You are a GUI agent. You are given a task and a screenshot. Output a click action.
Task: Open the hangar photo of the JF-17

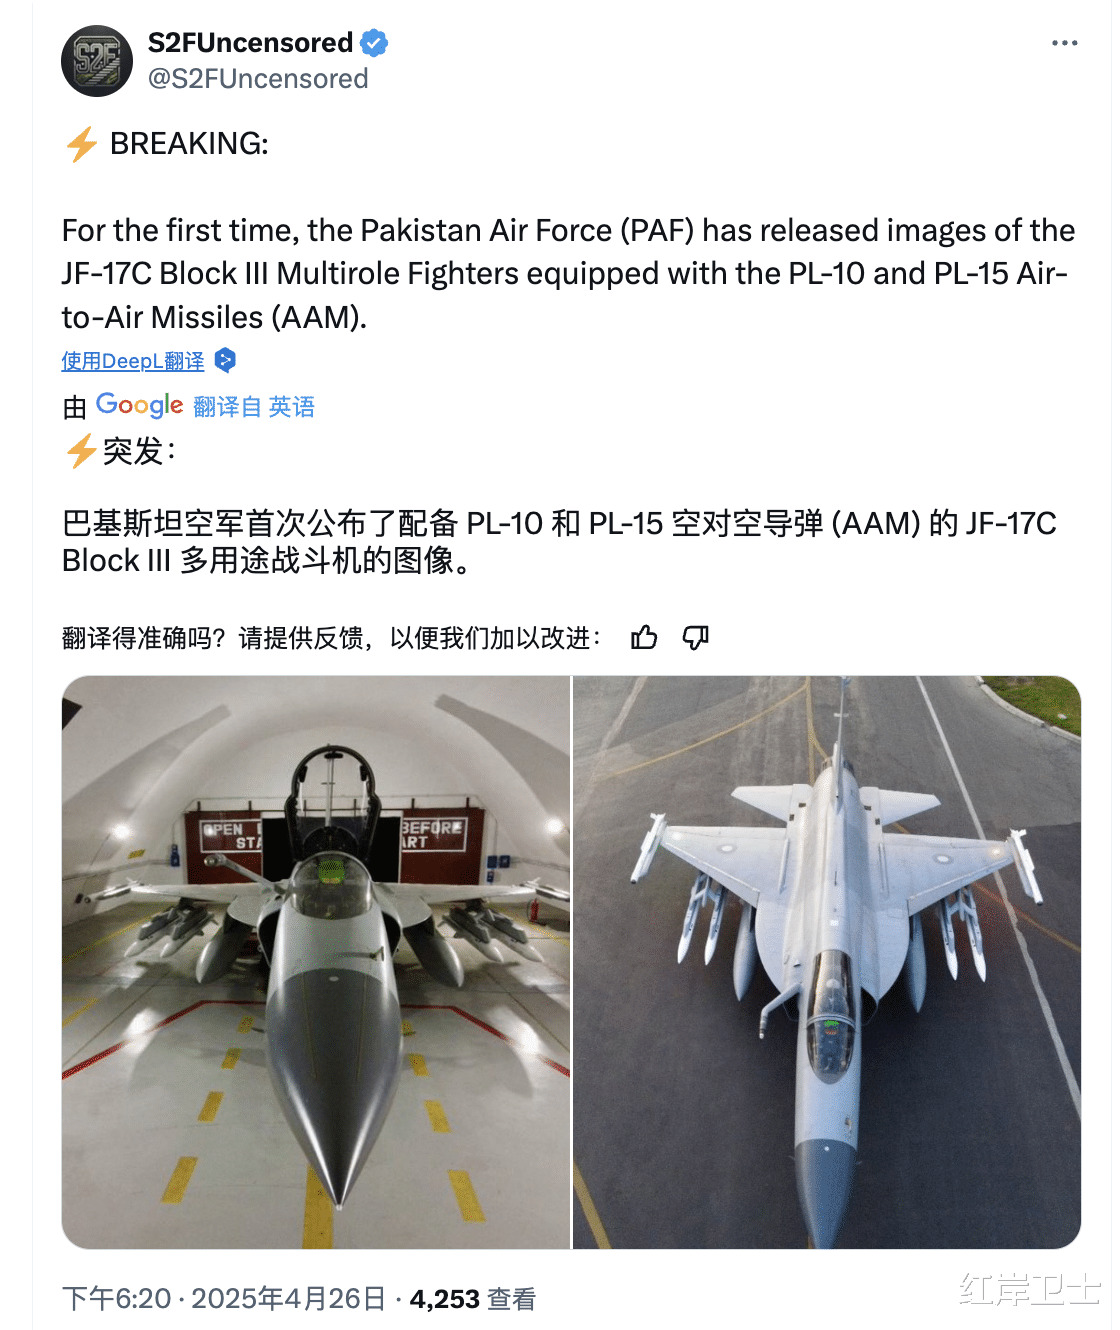(316, 962)
